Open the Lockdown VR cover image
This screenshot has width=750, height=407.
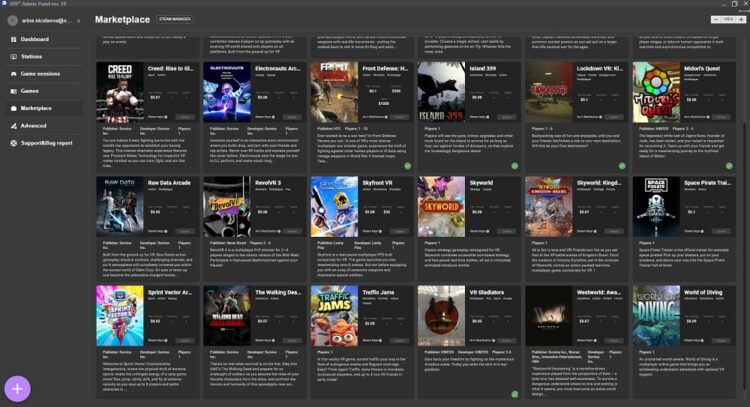click(549, 92)
